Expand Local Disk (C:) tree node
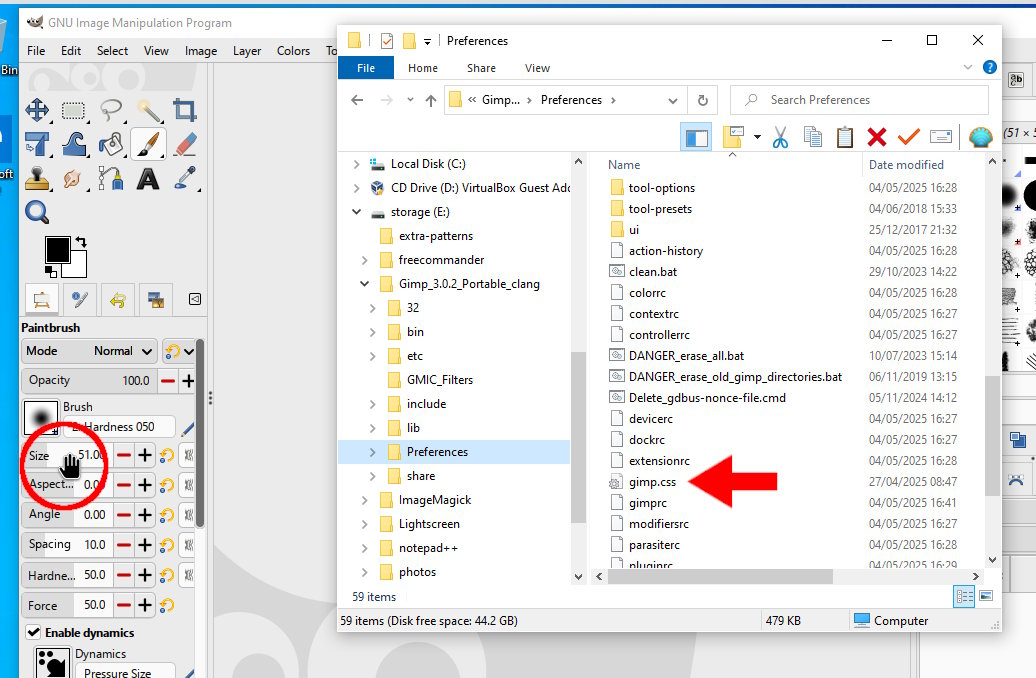1036x678 pixels. click(356, 164)
